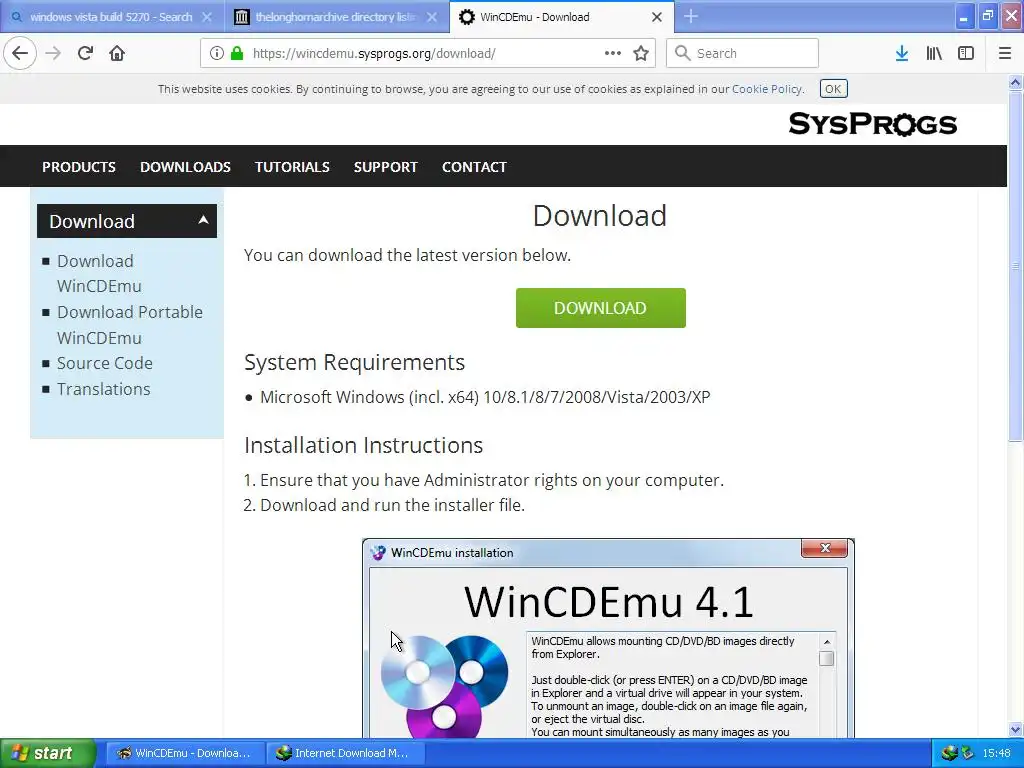Click the 'Microsoft Windows (incl. x64)' requirement line

485,397
